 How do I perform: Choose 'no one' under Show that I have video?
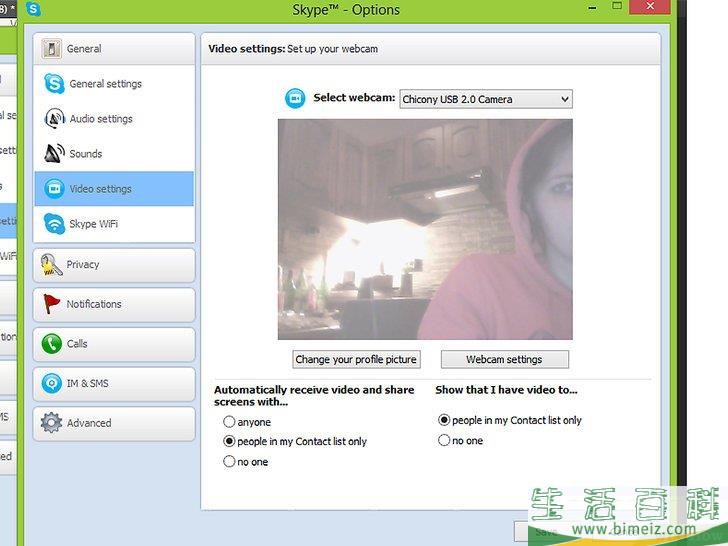click(444, 440)
